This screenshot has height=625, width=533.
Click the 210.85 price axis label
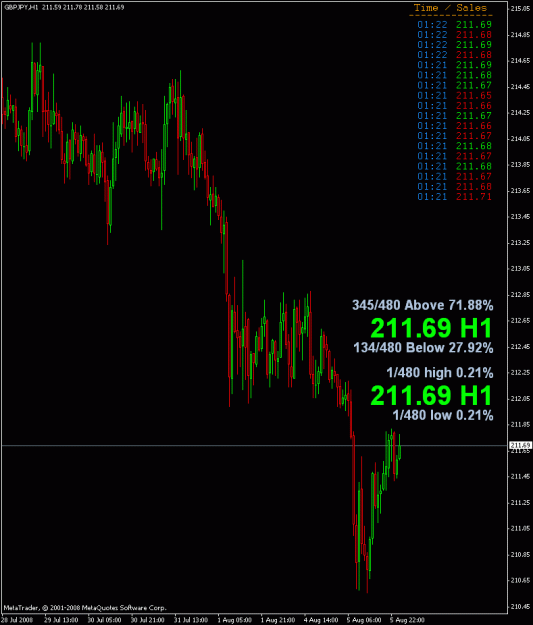(521, 554)
